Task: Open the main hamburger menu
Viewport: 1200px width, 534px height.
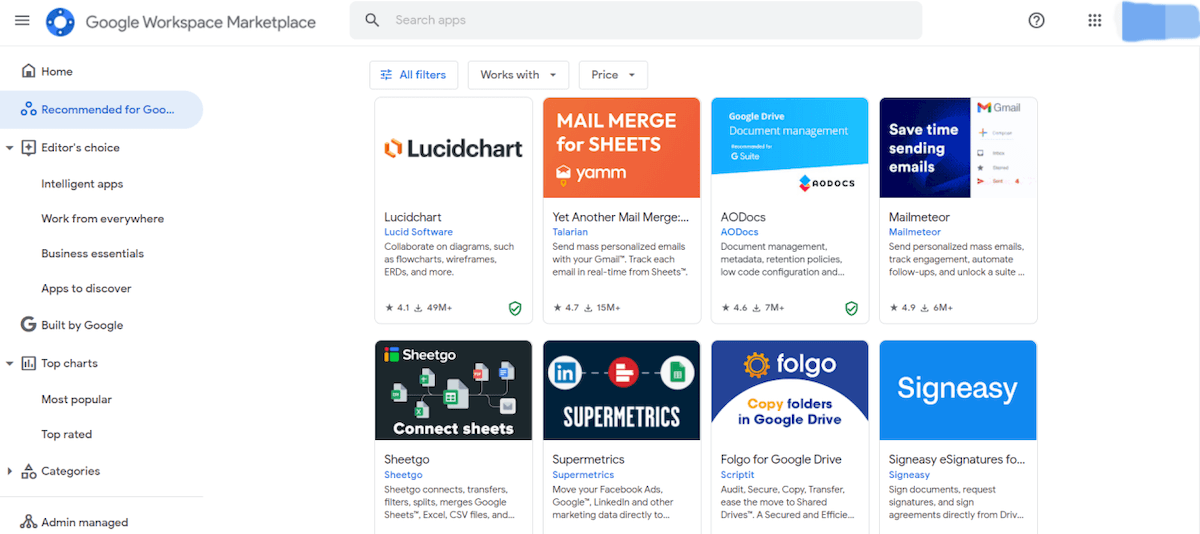Action: click(x=22, y=21)
